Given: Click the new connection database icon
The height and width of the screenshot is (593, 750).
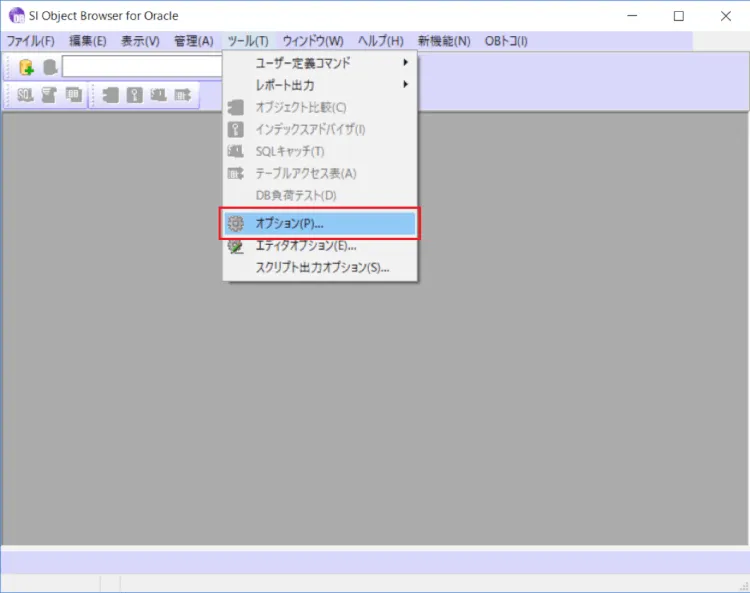Looking at the screenshot, I should [x=26, y=67].
